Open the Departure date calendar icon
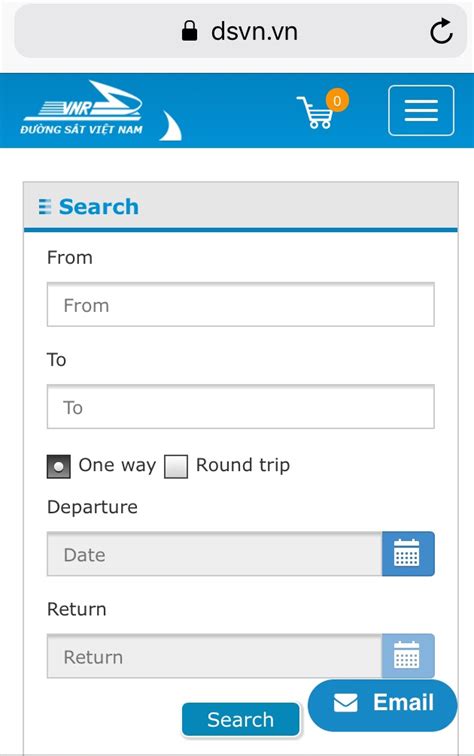The height and width of the screenshot is (756, 474). [x=408, y=554]
